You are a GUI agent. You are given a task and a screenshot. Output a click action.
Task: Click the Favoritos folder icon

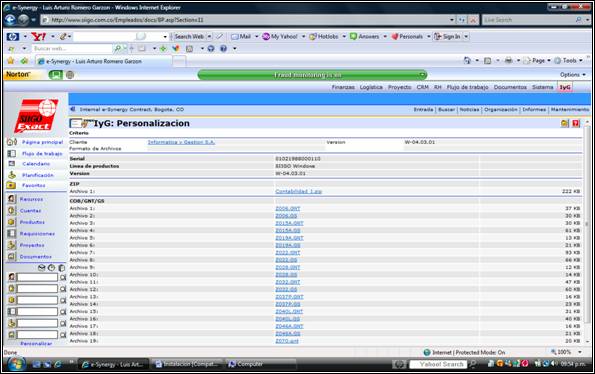[11, 185]
